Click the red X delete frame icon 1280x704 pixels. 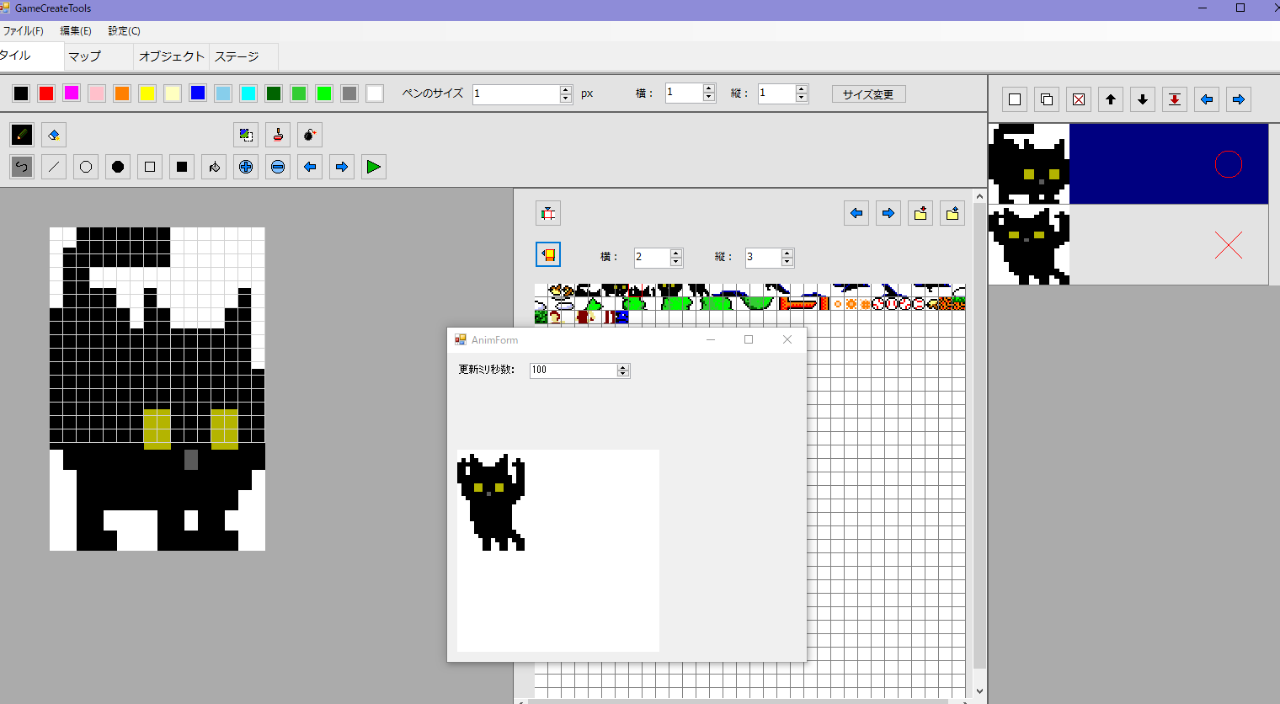(x=1078, y=99)
